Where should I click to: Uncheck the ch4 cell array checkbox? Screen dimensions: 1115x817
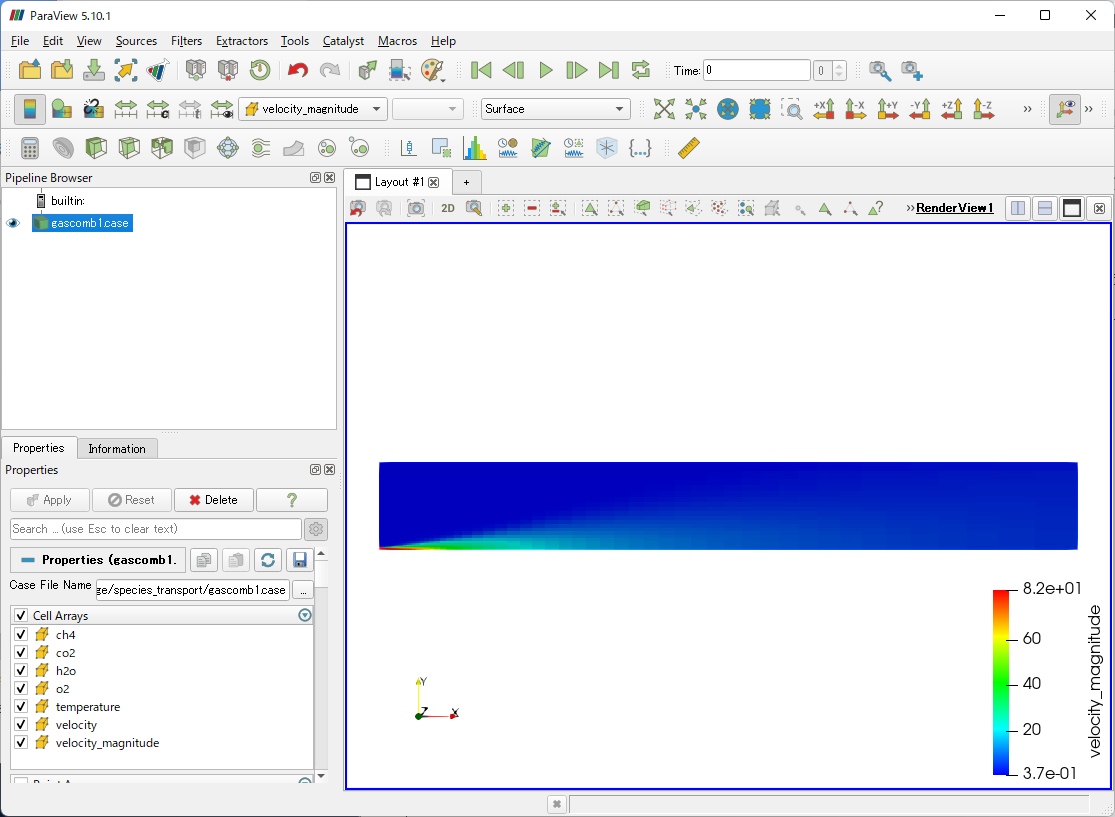(21, 635)
